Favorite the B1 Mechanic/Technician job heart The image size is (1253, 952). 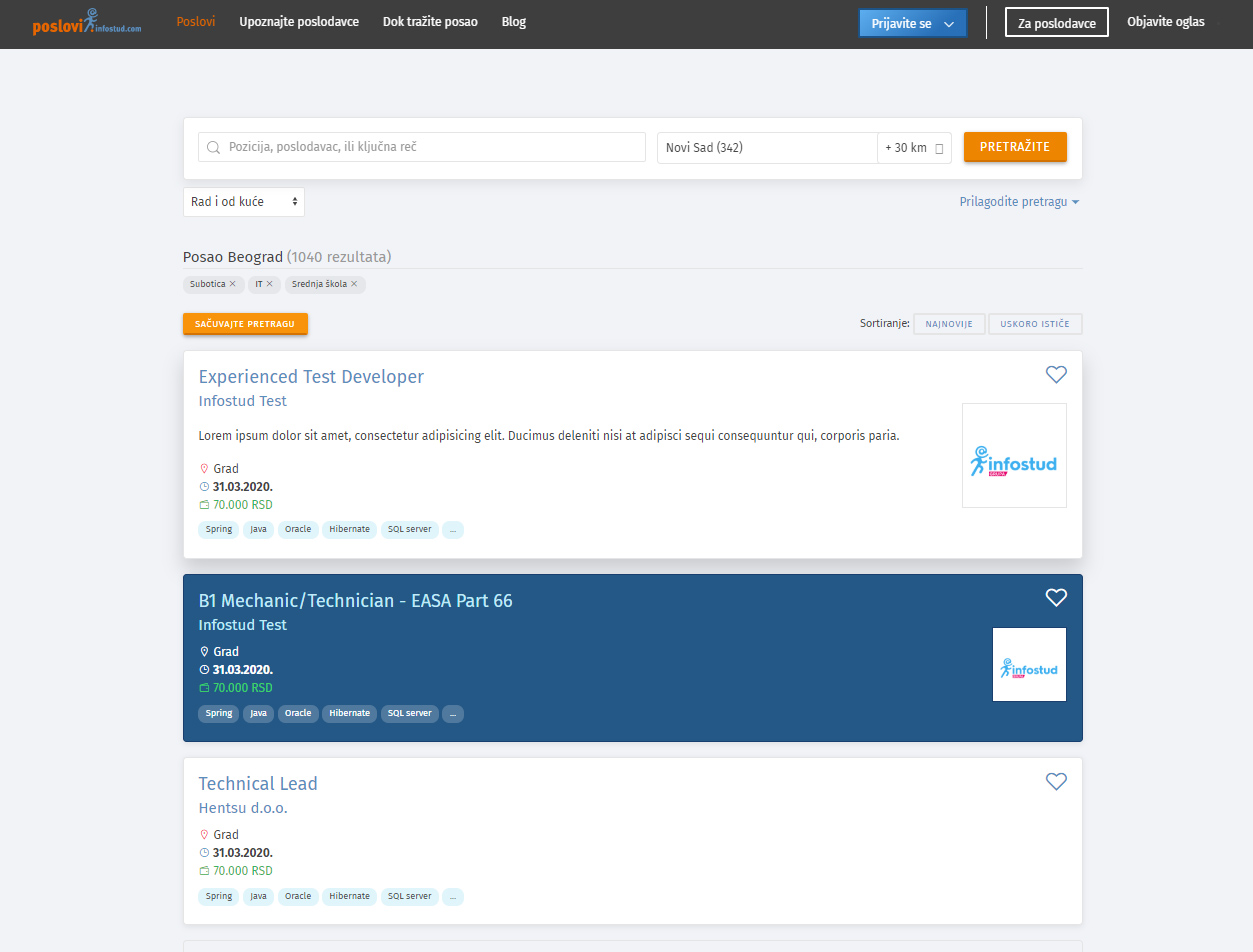1056,598
